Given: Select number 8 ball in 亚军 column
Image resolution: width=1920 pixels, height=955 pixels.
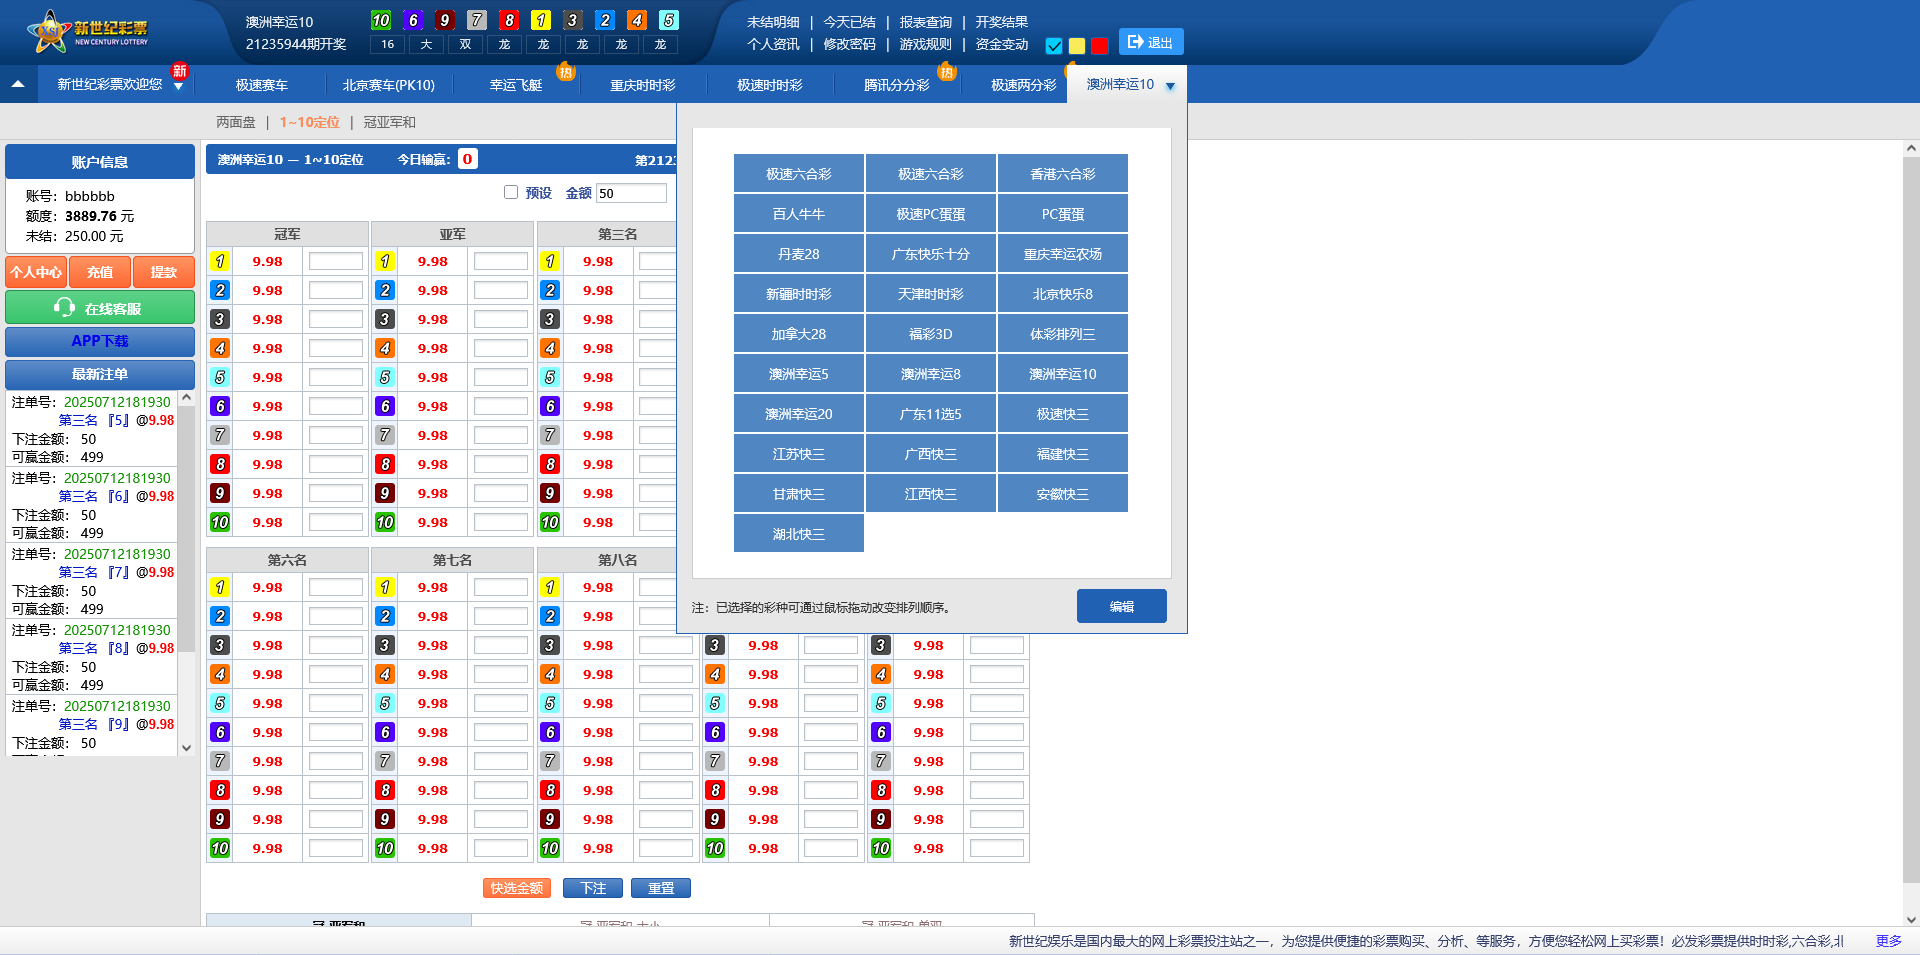Looking at the screenshot, I should [x=385, y=465].
